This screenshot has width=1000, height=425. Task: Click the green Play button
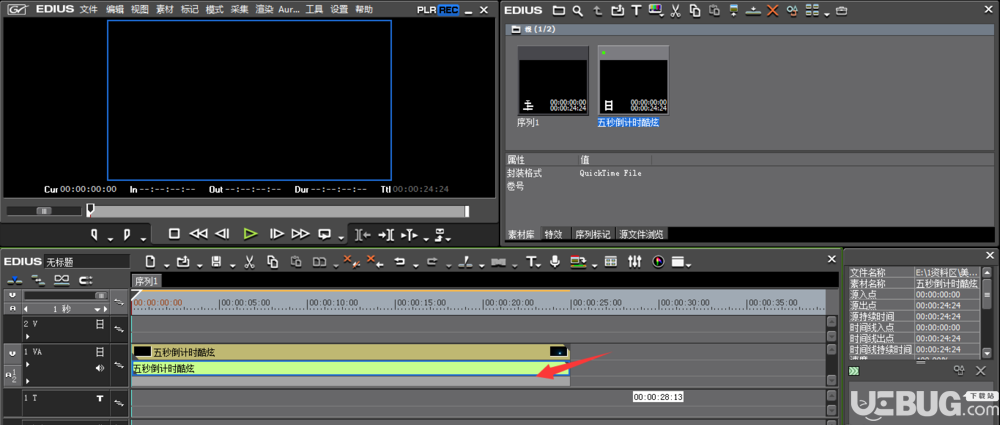coord(250,234)
